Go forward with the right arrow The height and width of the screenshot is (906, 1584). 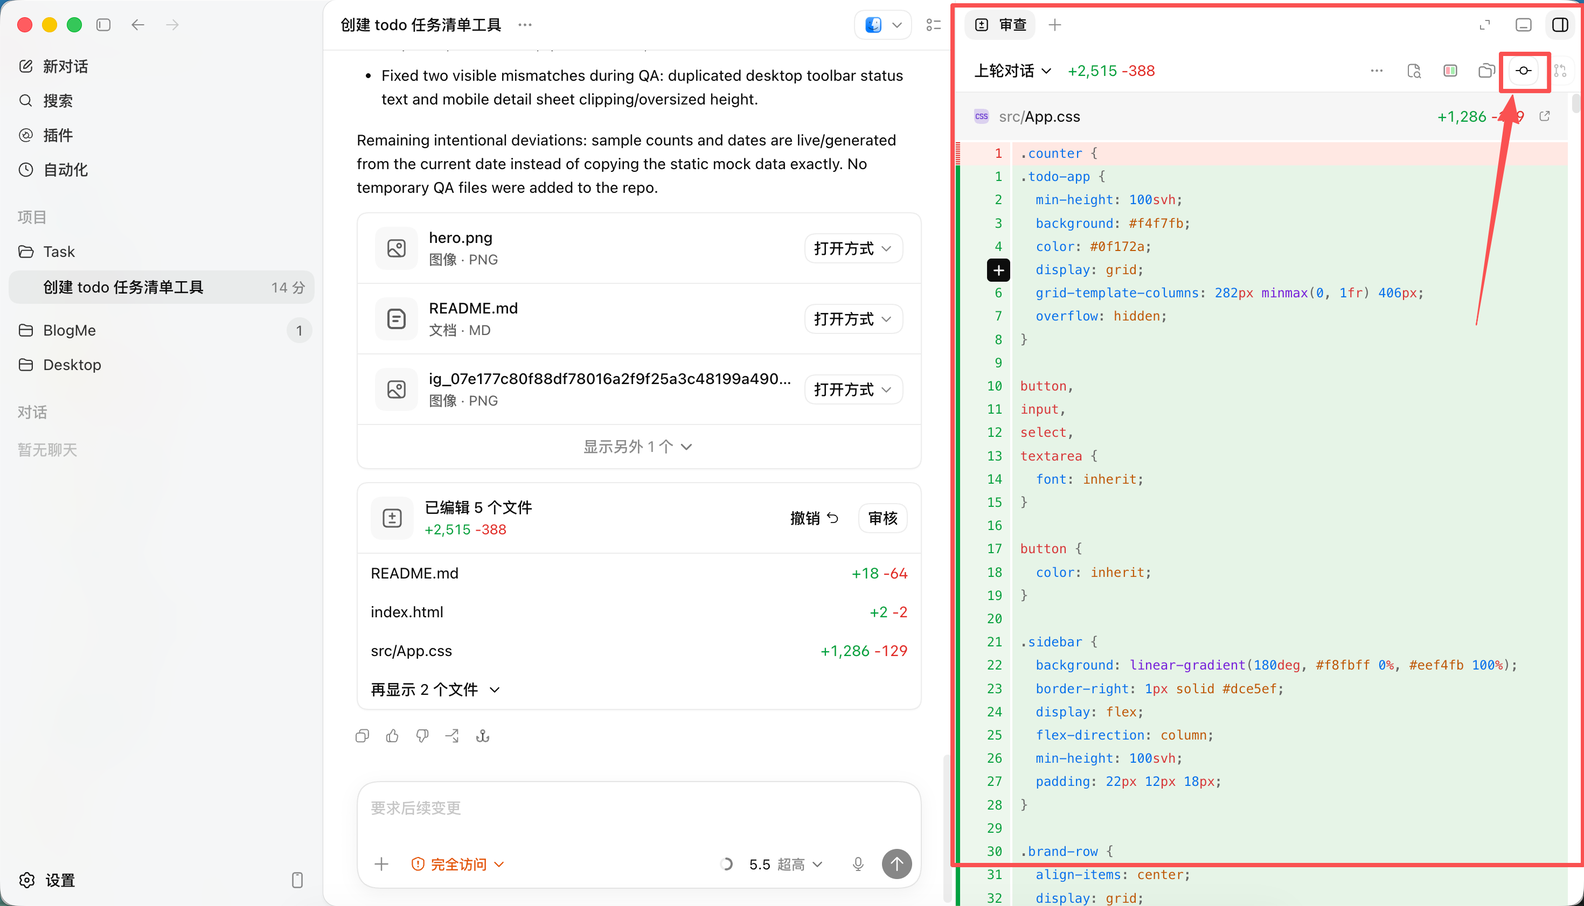pyautogui.click(x=172, y=25)
